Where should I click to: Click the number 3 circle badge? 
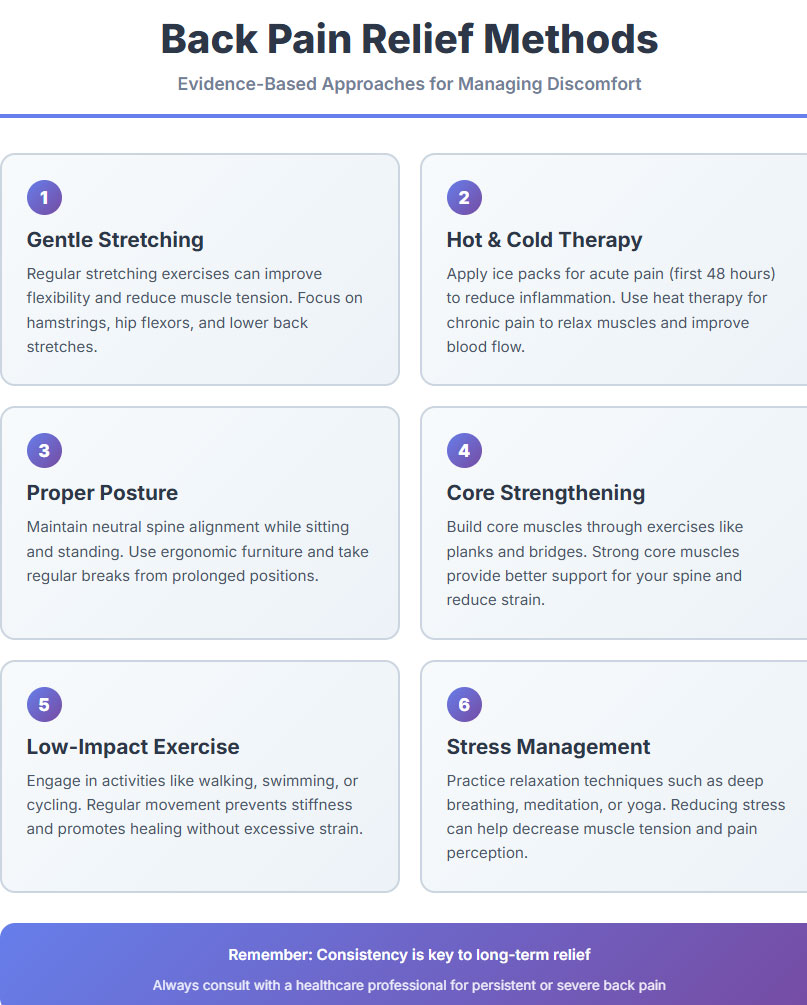[44, 450]
